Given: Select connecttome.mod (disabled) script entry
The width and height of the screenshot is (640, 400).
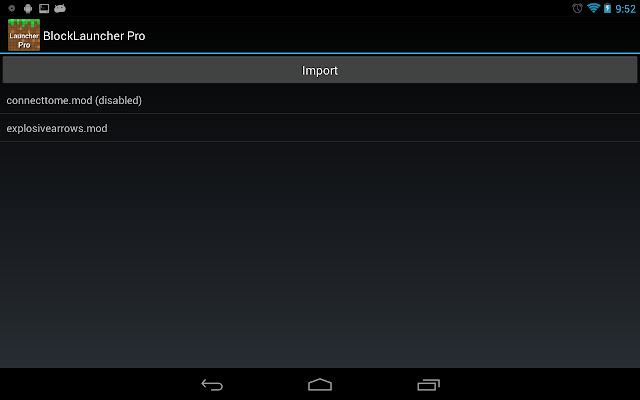Looking at the screenshot, I should point(320,100).
